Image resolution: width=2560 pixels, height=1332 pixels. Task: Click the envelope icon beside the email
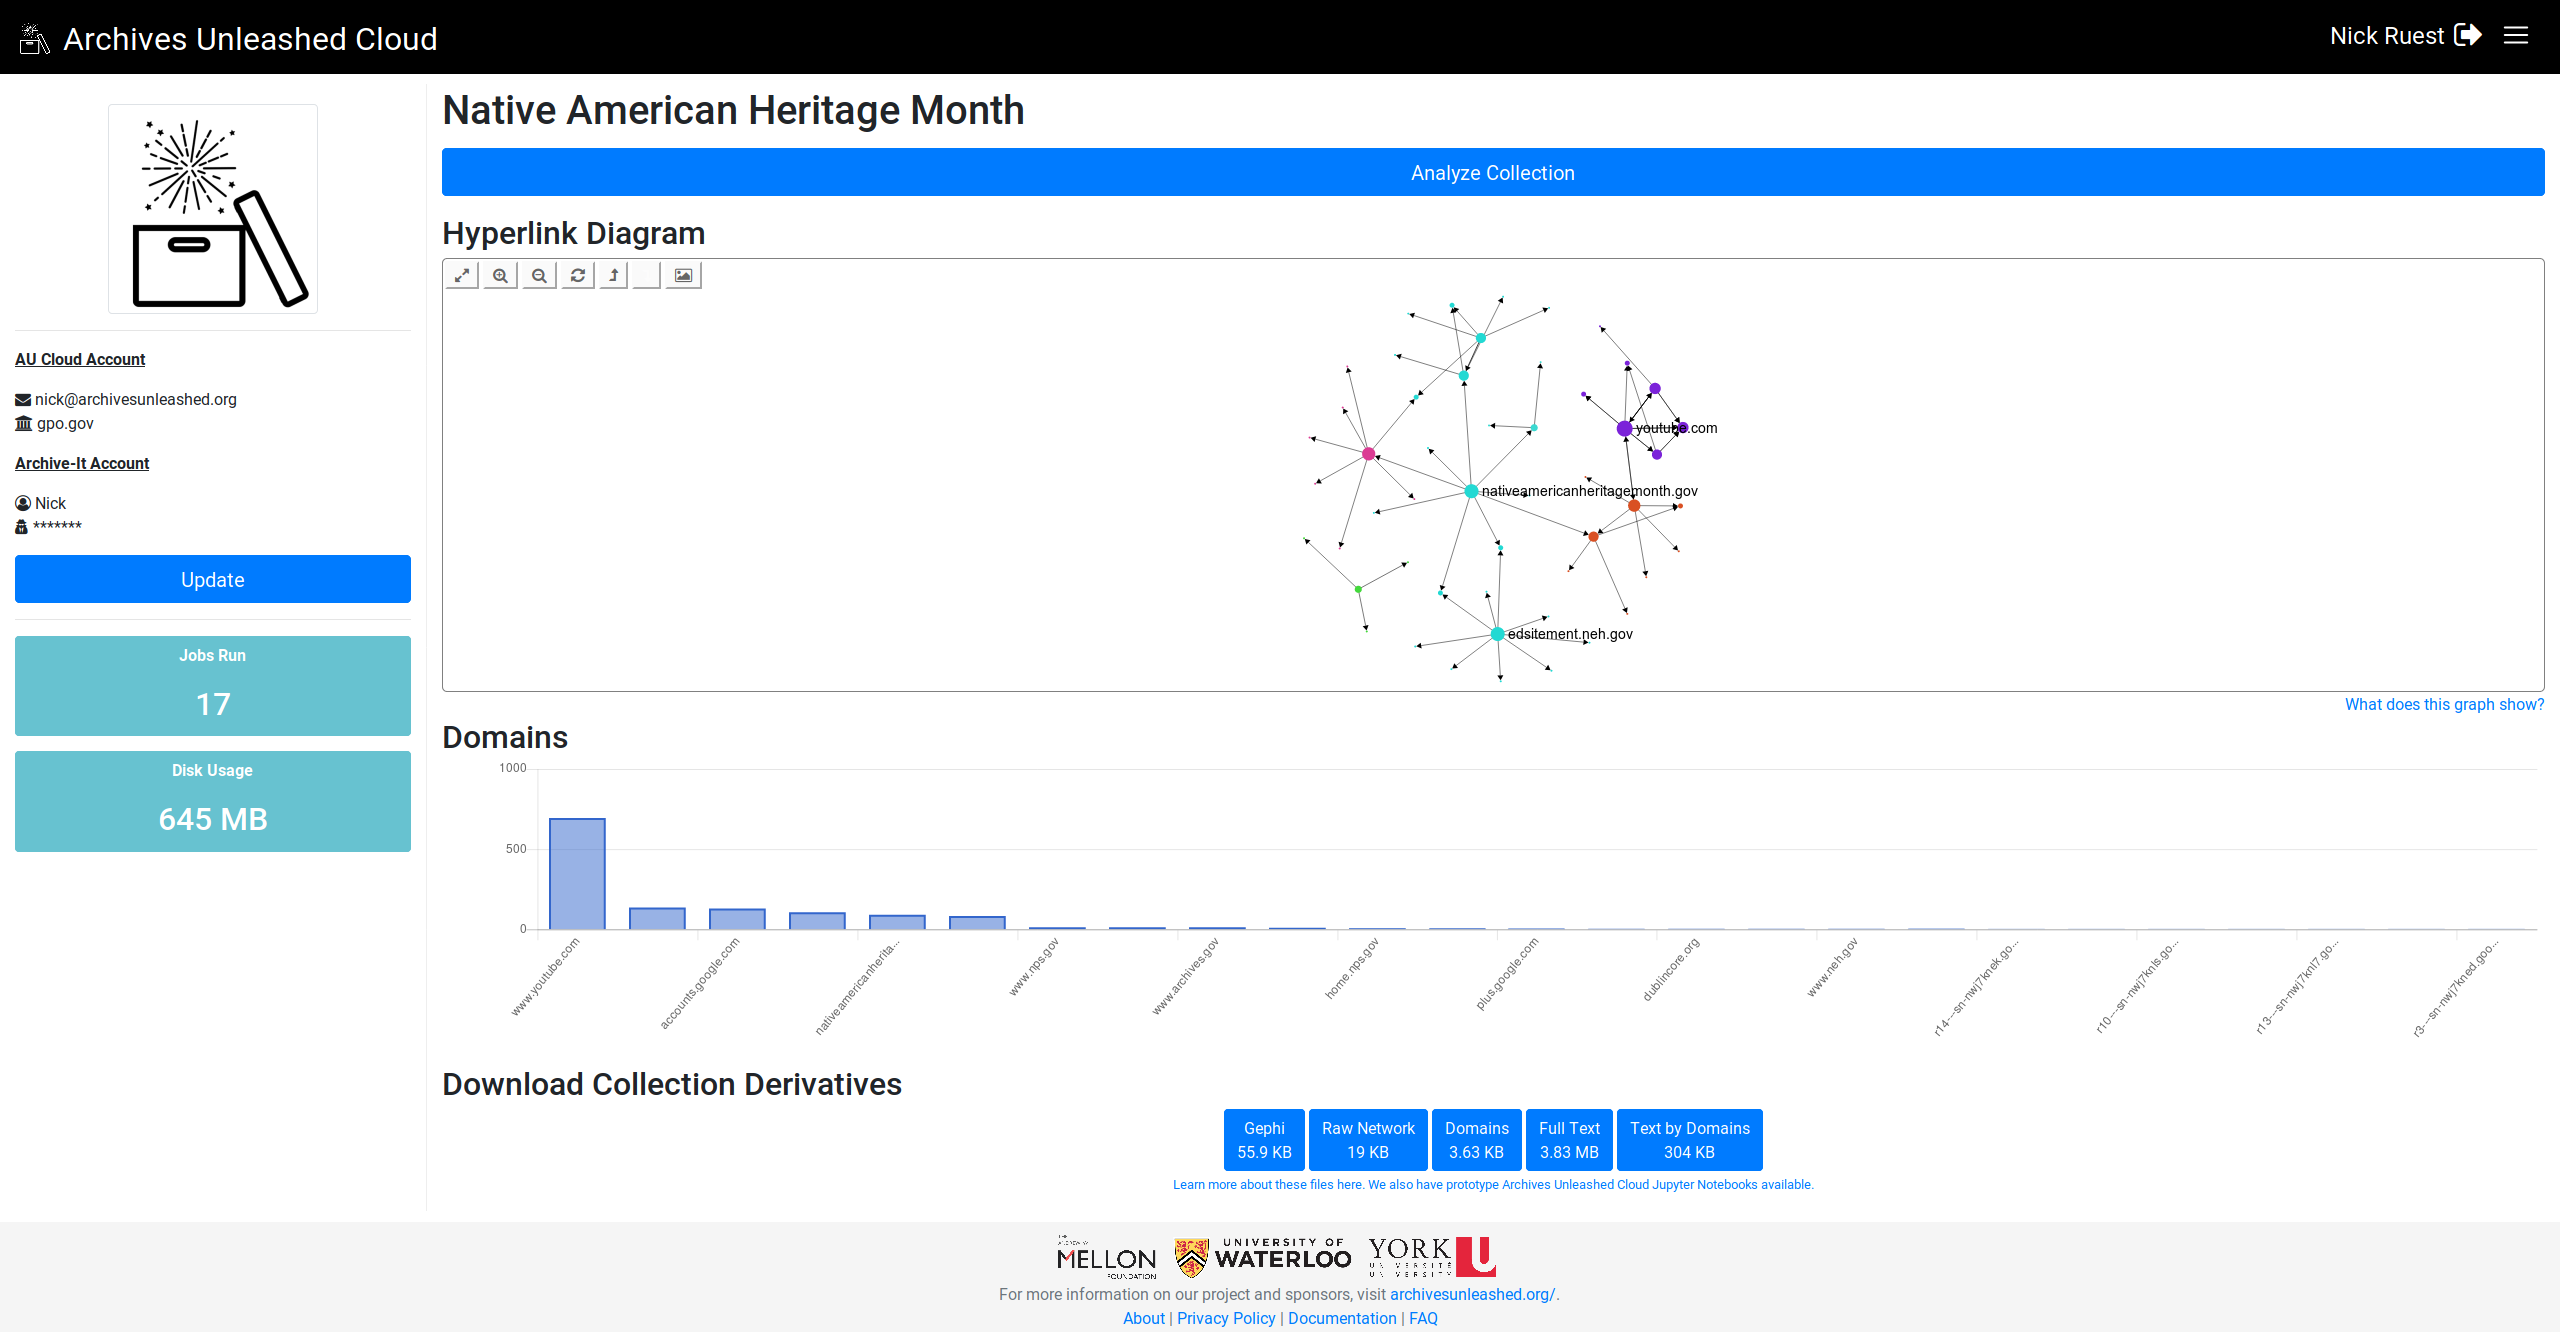click(x=23, y=399)
